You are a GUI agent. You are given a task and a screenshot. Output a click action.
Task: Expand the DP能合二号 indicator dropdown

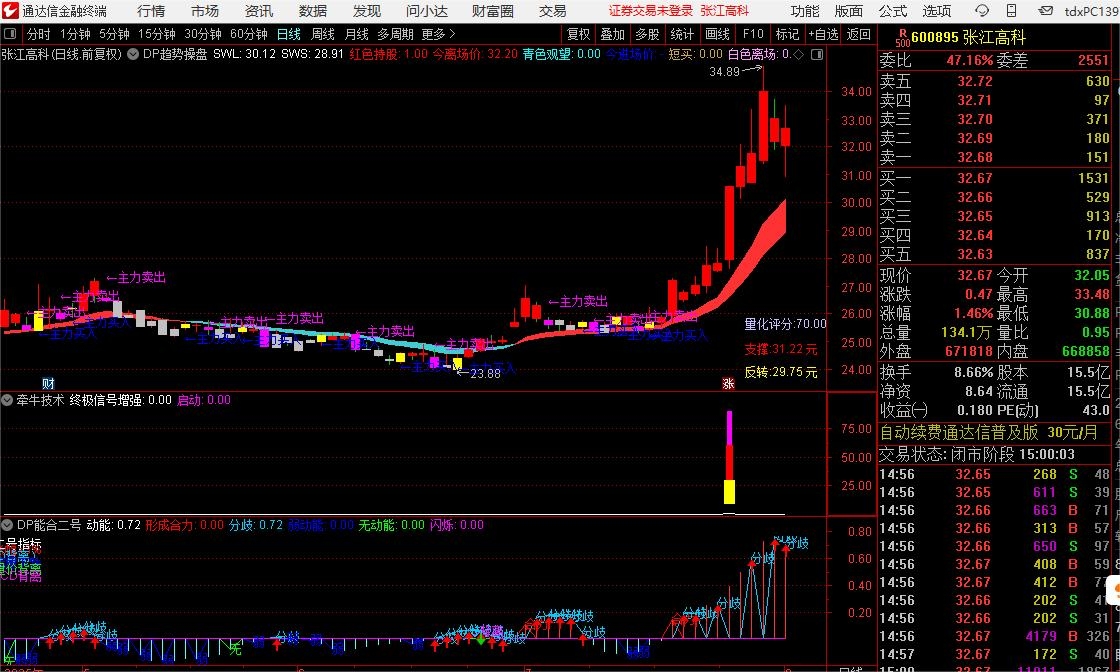click(x=7, y=526)
